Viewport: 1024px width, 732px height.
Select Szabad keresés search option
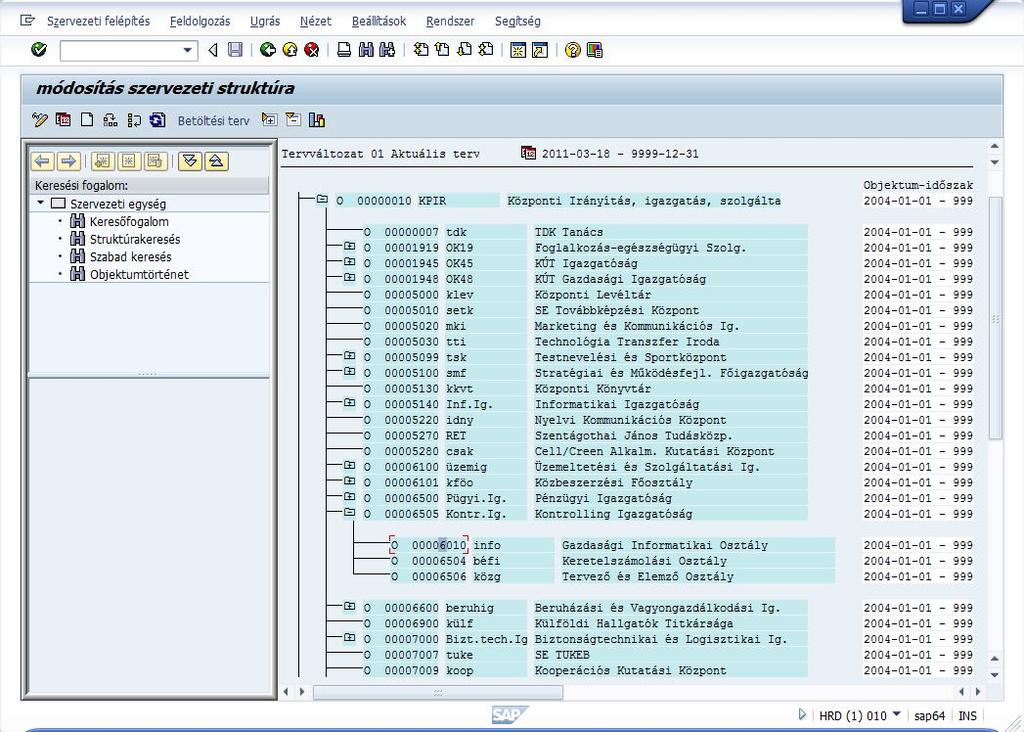tap(131, 257)
